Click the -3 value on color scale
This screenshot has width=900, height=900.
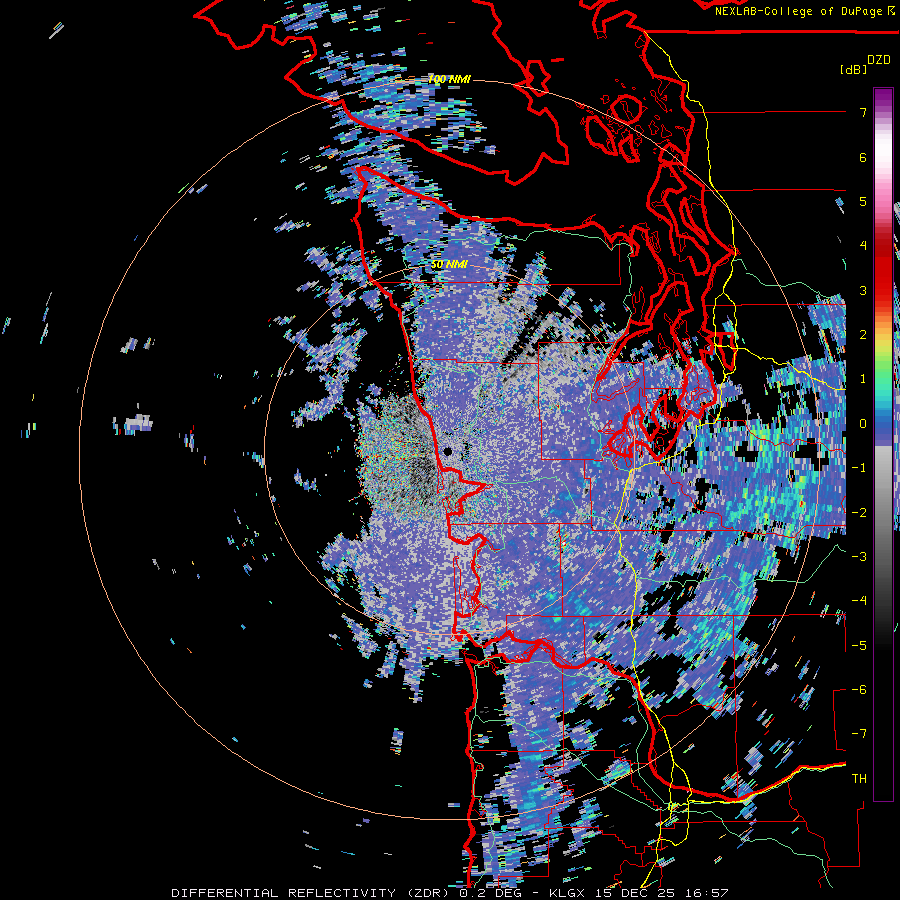[859, 557]
